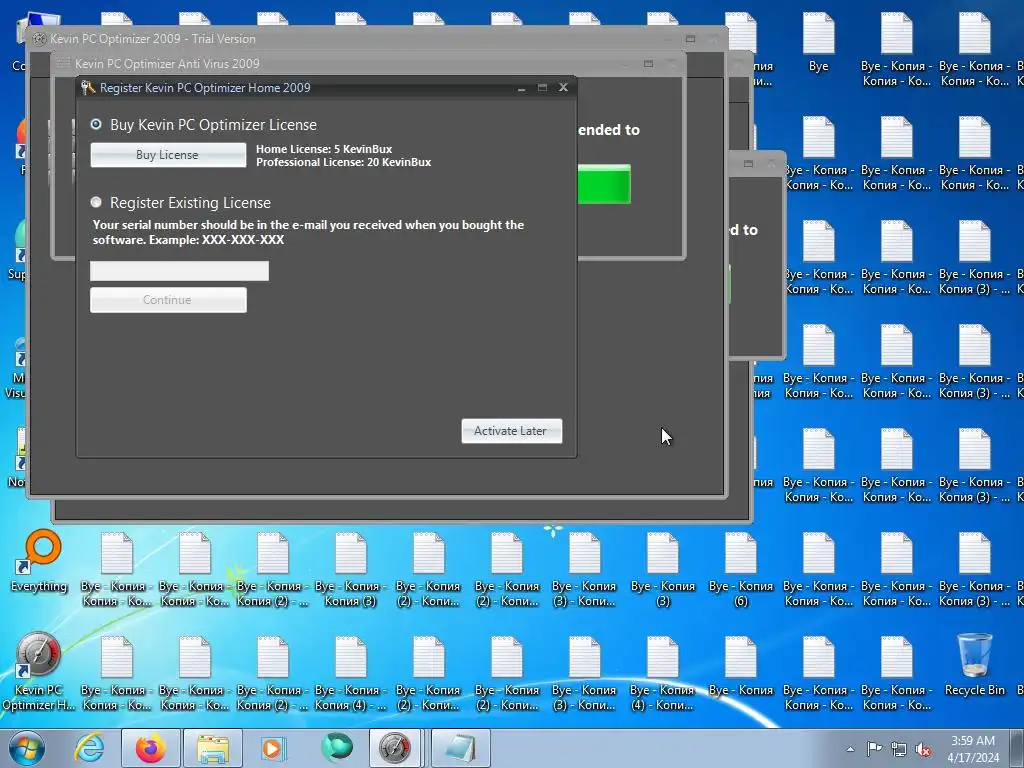Select the Kevin PC Optimizer H... desktop shortcut
This screenshot has width=1024, height=768.
39,672
